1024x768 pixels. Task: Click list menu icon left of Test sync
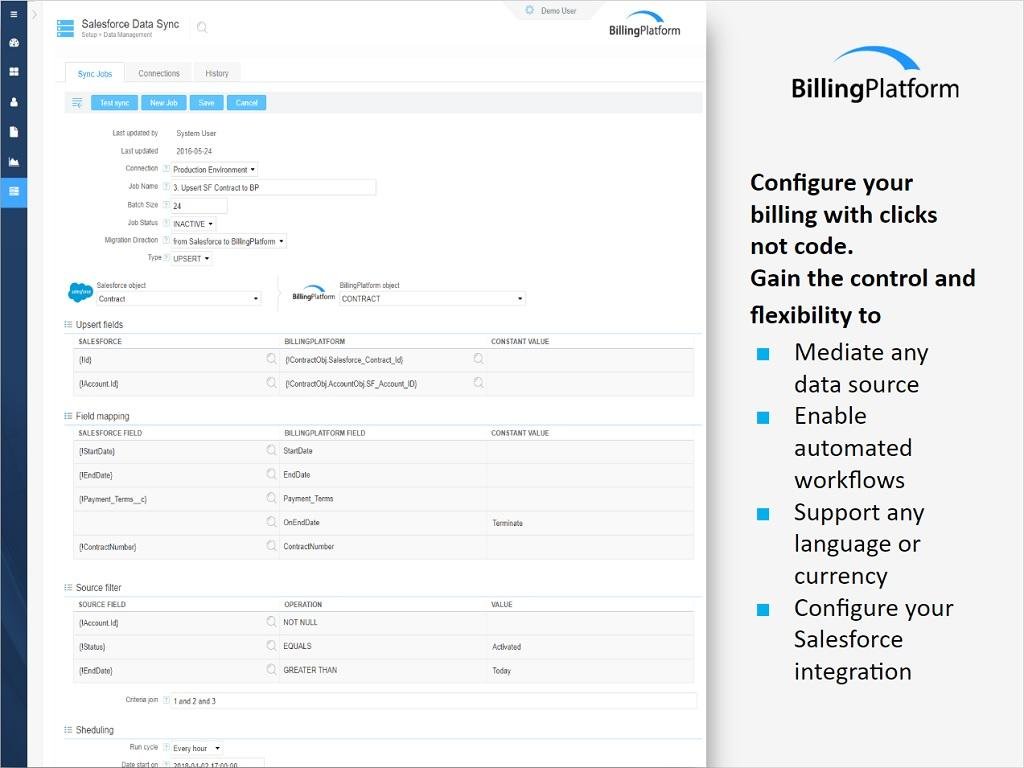coord(77,103)
